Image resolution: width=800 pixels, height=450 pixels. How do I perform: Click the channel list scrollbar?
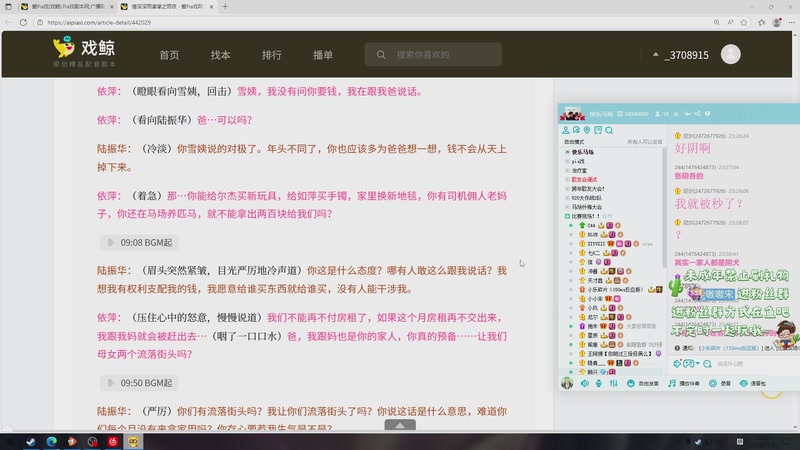[x=664, y=207]
